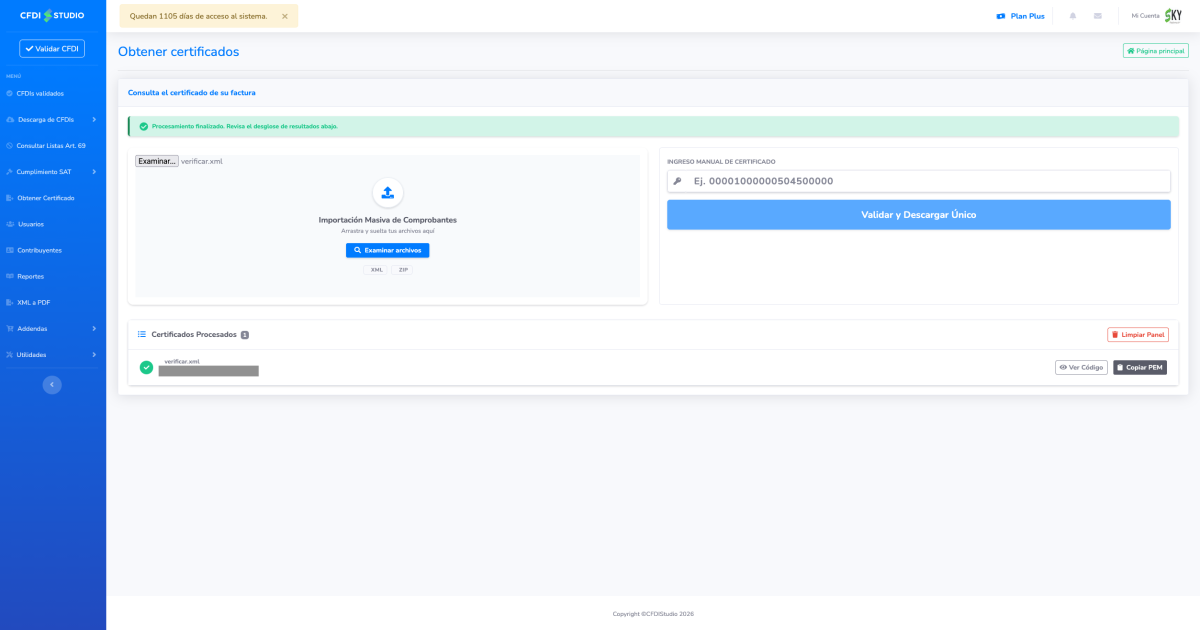Click the 'INGRESO MANUAL DE CERTIFICADO' label
The height and width of the screenshot is (630, 1200).
coord(721,161)
